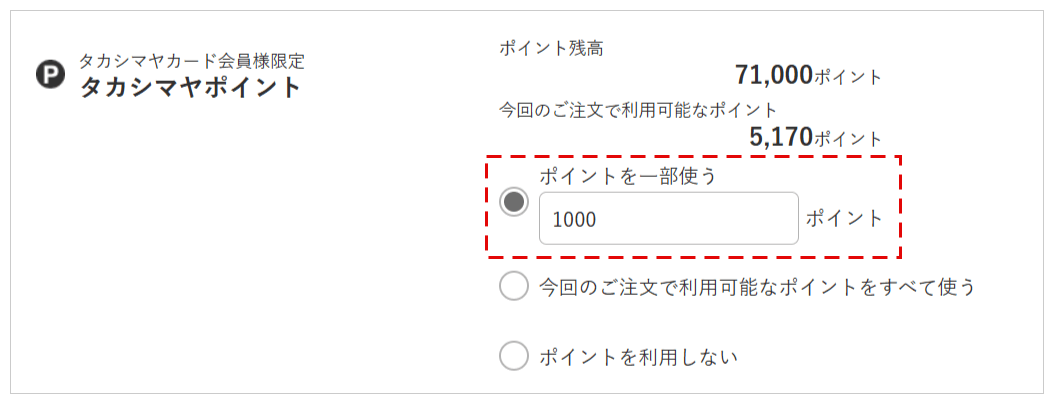Click the 5,170 available points value
The image size is (1055, 405).
click(781, 137)
